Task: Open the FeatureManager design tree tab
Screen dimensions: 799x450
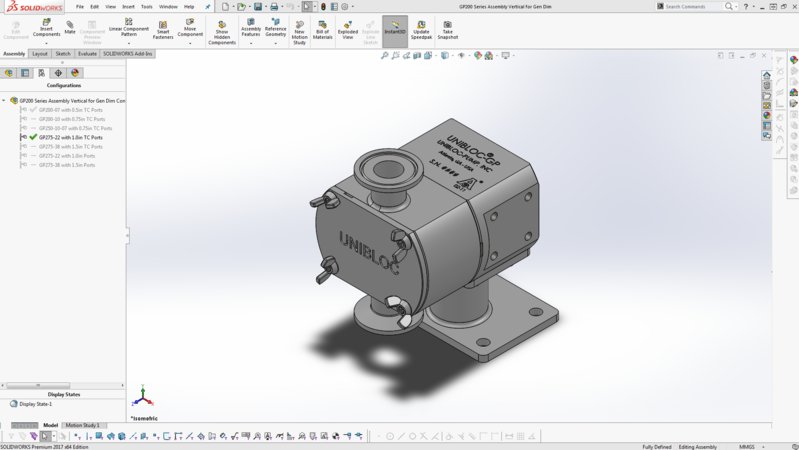Action: pyautogui.click(x=9, y=73)
